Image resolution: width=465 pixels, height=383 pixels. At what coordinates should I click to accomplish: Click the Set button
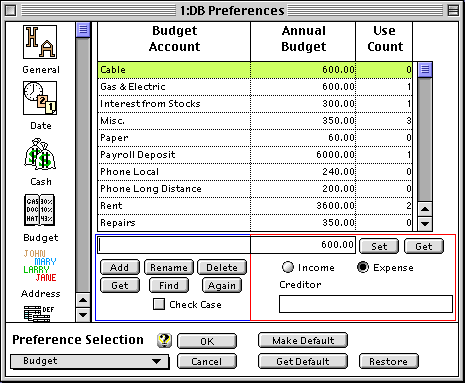[379, 246]
